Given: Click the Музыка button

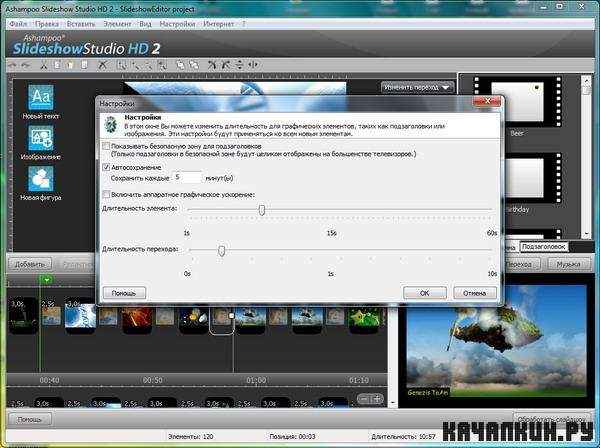Looking at the screenshot, I should pos(568,264).
